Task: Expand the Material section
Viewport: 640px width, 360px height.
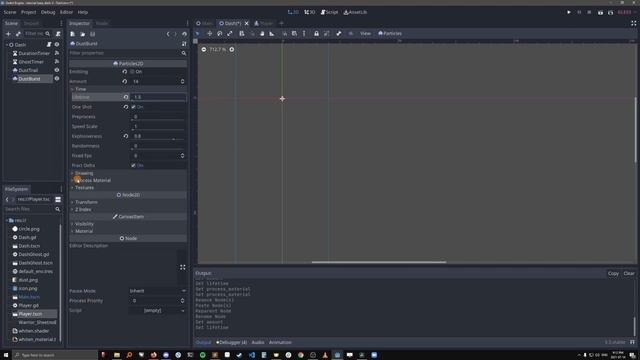Action: click(x=128, y=231)
